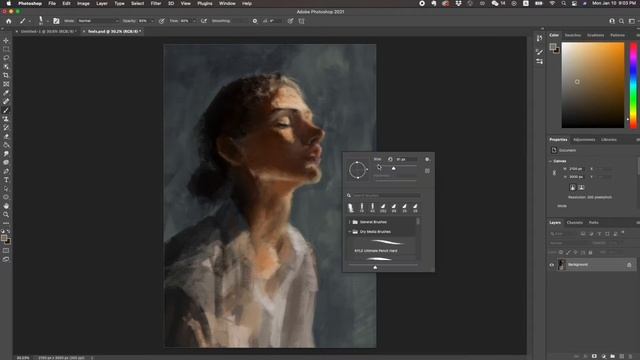
Task: Click the History panel icon
Action: click(x=540, y=38)
